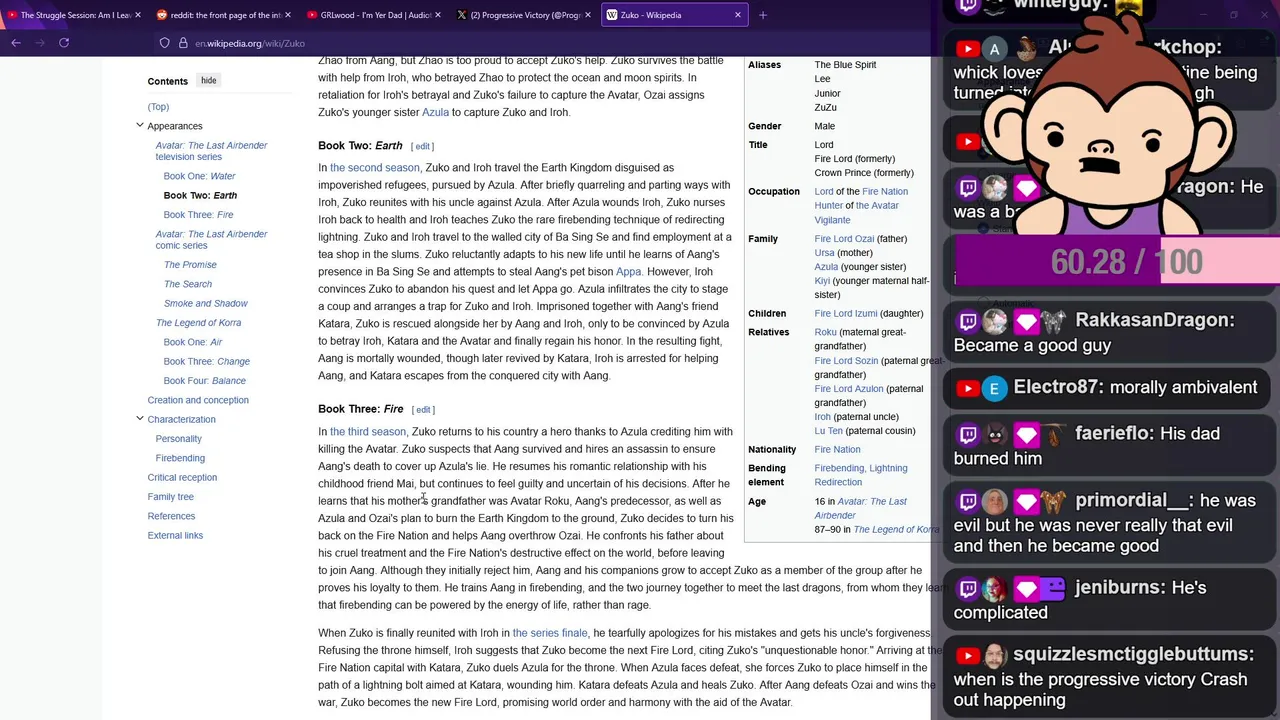Viewport: 1280px width, 720px height.
Task: Go to Creation and conception section
Action: [198, 400]
